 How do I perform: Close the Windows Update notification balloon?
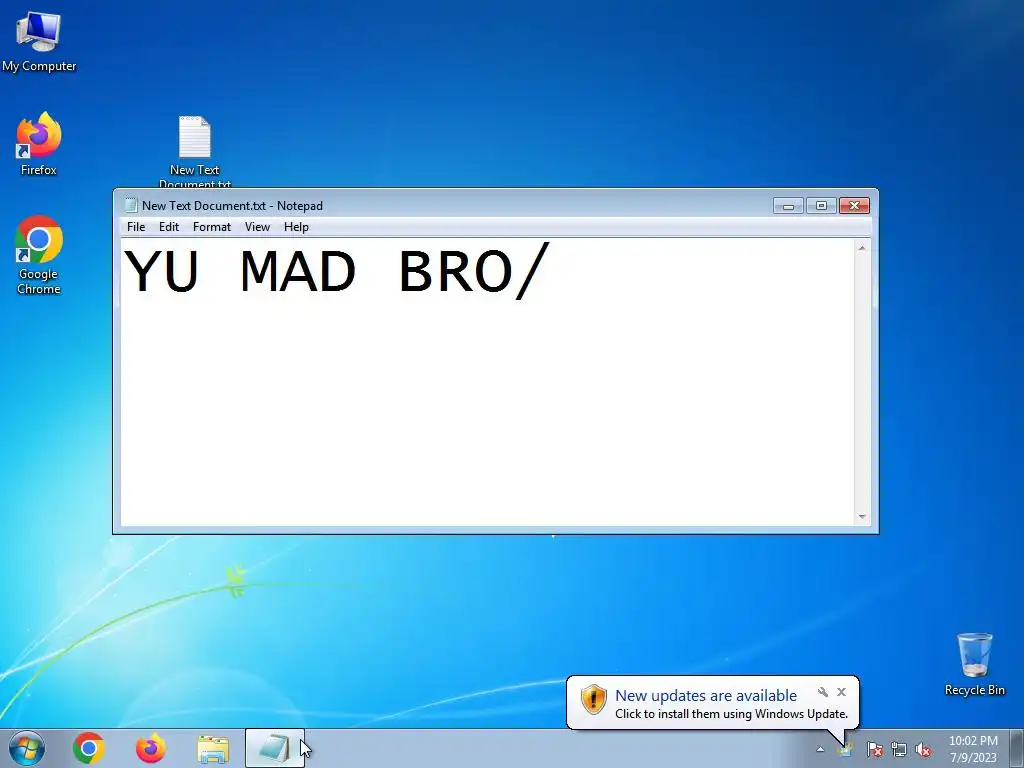click(841, 692)
